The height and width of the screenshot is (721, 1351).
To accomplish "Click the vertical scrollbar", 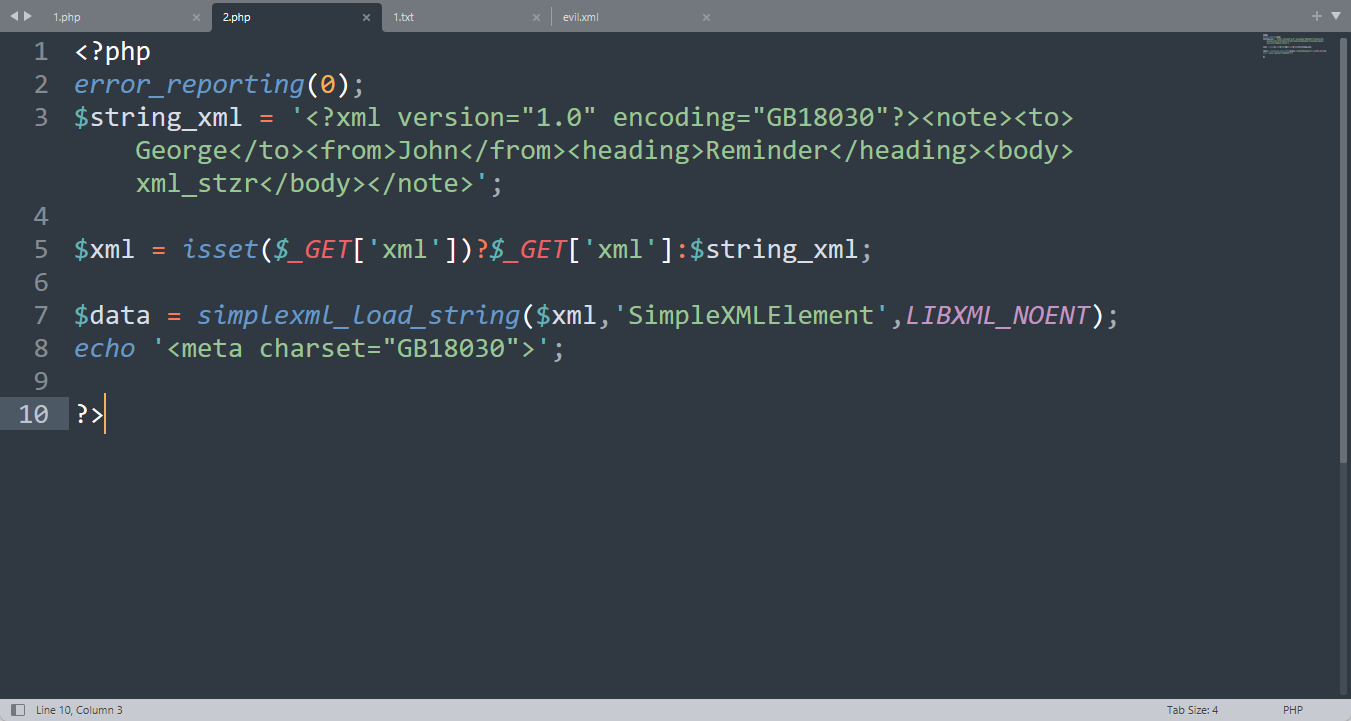I will point(1344,250).
